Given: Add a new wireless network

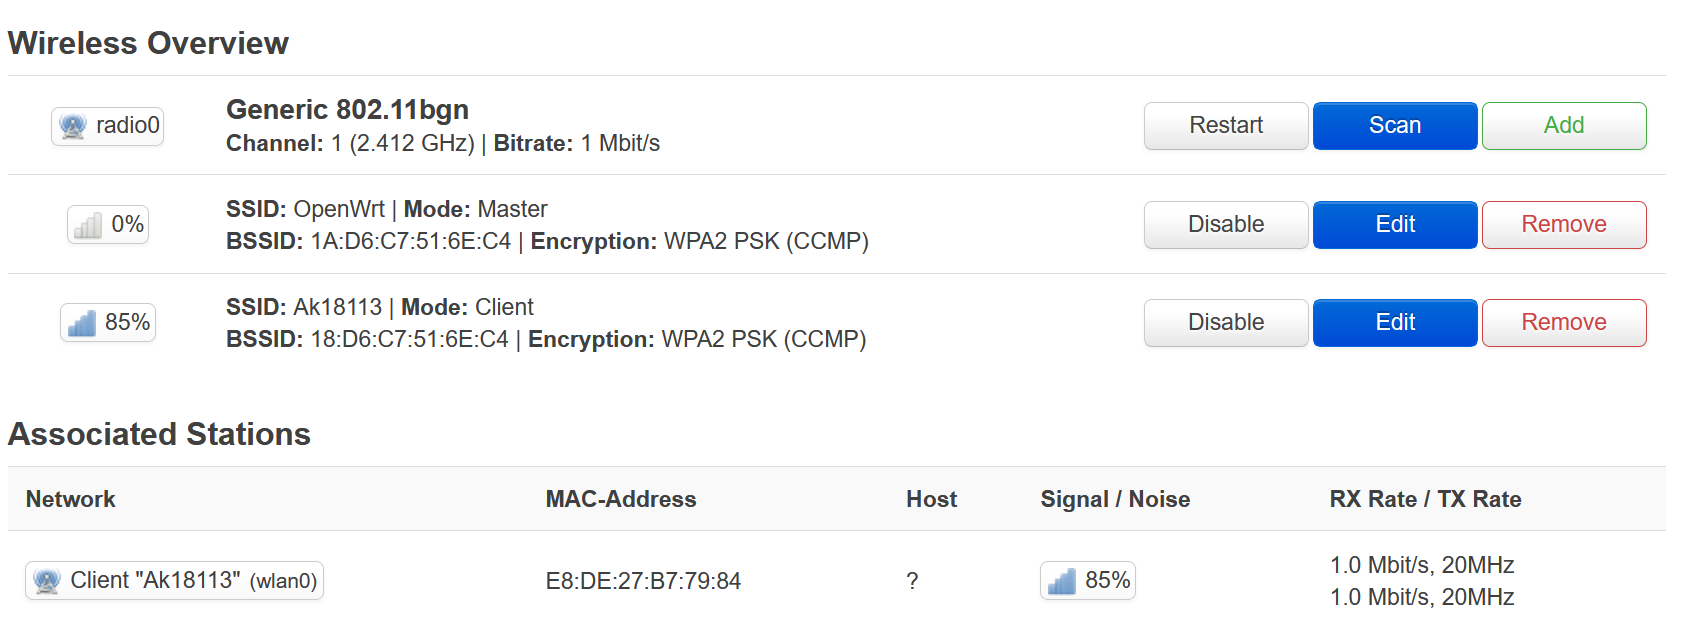Looking at the screenshot, I should [x=1564, y=126].
